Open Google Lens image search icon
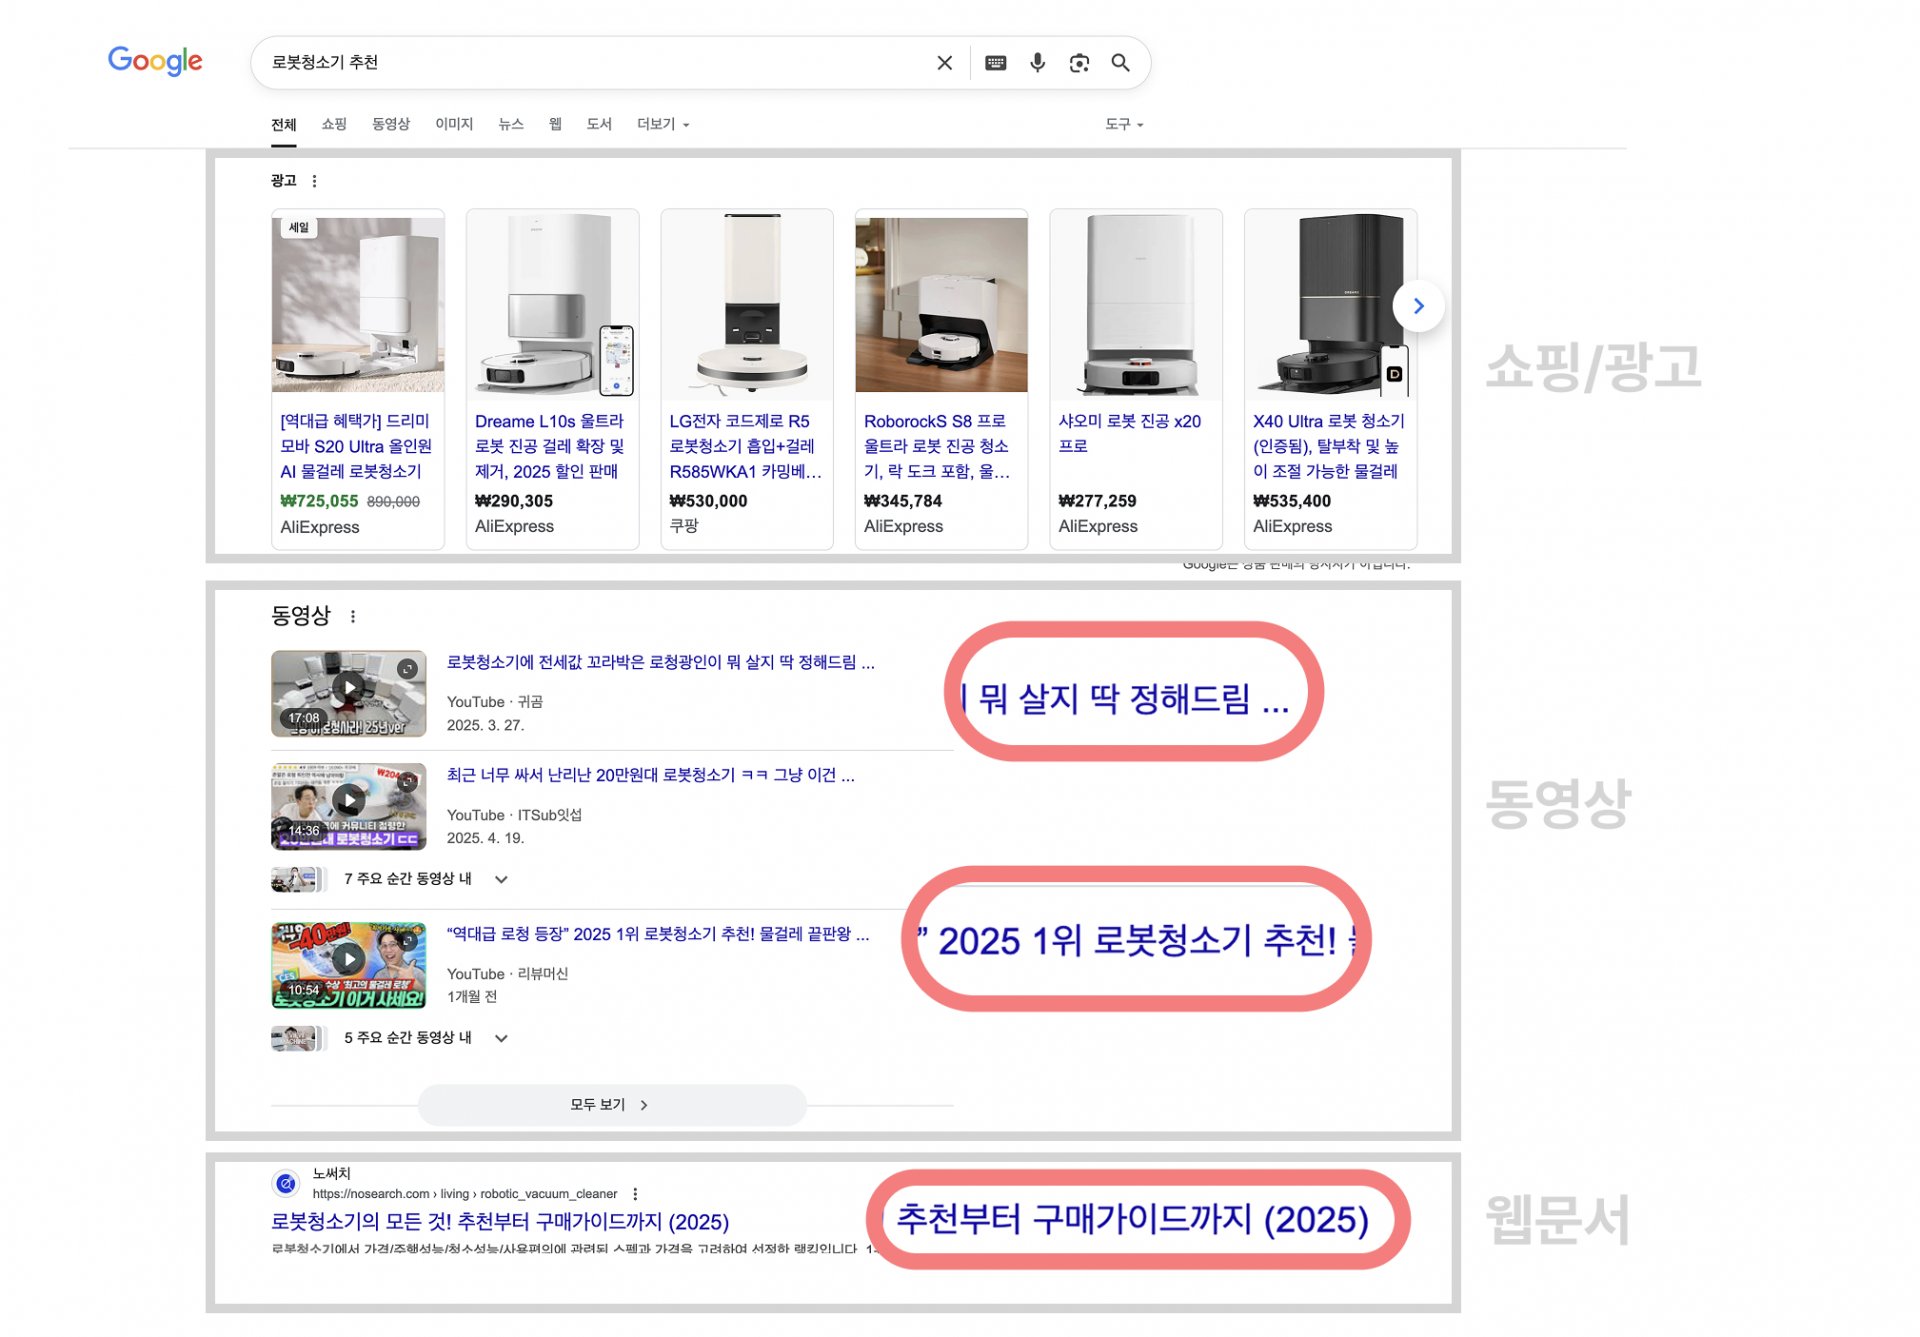Screen dimensions: 1920x1337 pyautogui.click(x=1079, y=63)
